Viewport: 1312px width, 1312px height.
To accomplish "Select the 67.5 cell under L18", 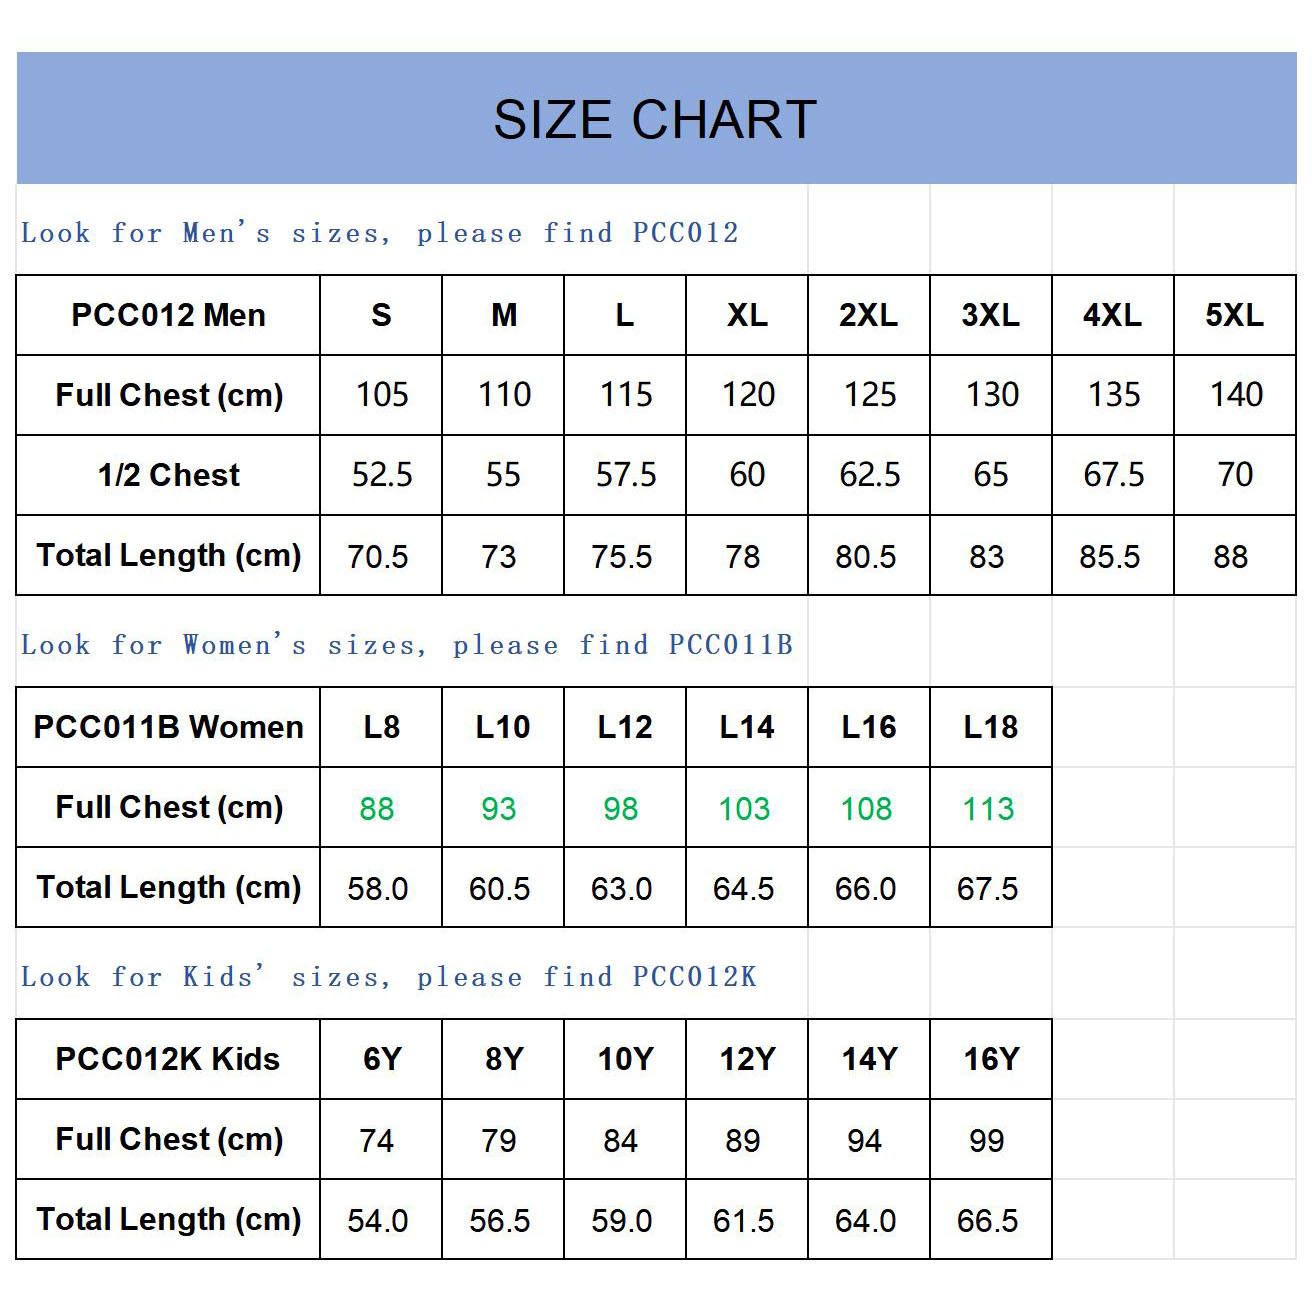I will click(x=988, y=888).
